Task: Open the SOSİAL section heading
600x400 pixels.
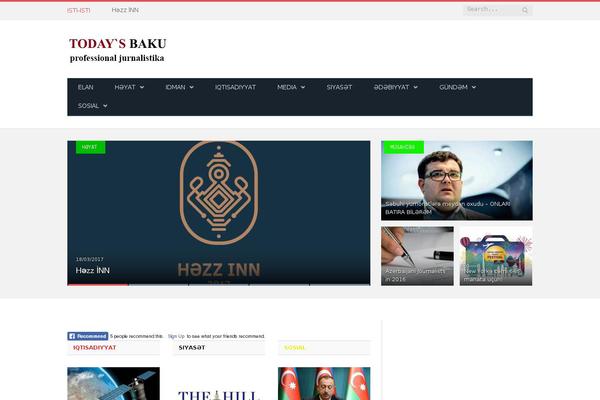Action: point(294,348)
